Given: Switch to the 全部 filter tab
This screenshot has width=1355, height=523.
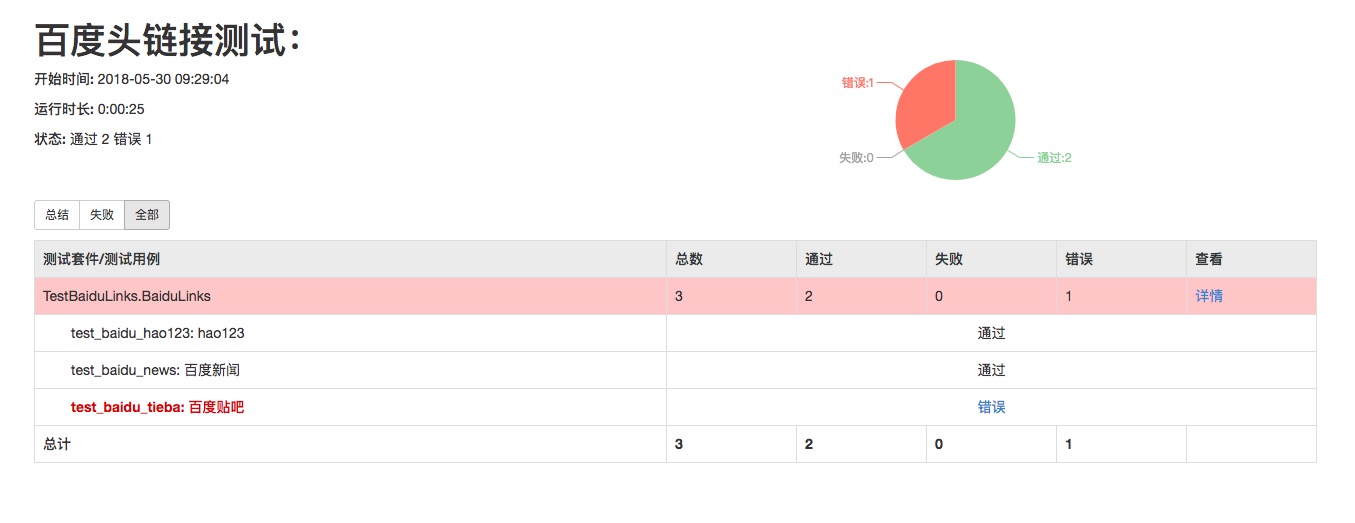Looking at the screenshot, I should tap(147, 215).
